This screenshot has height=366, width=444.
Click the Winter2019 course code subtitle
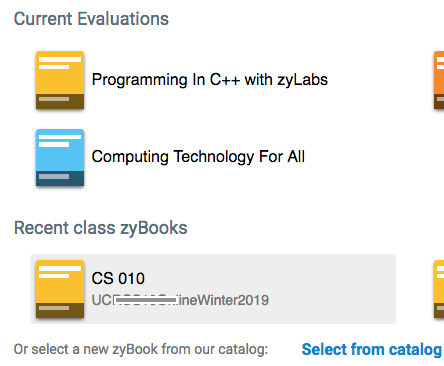point(180,300)
